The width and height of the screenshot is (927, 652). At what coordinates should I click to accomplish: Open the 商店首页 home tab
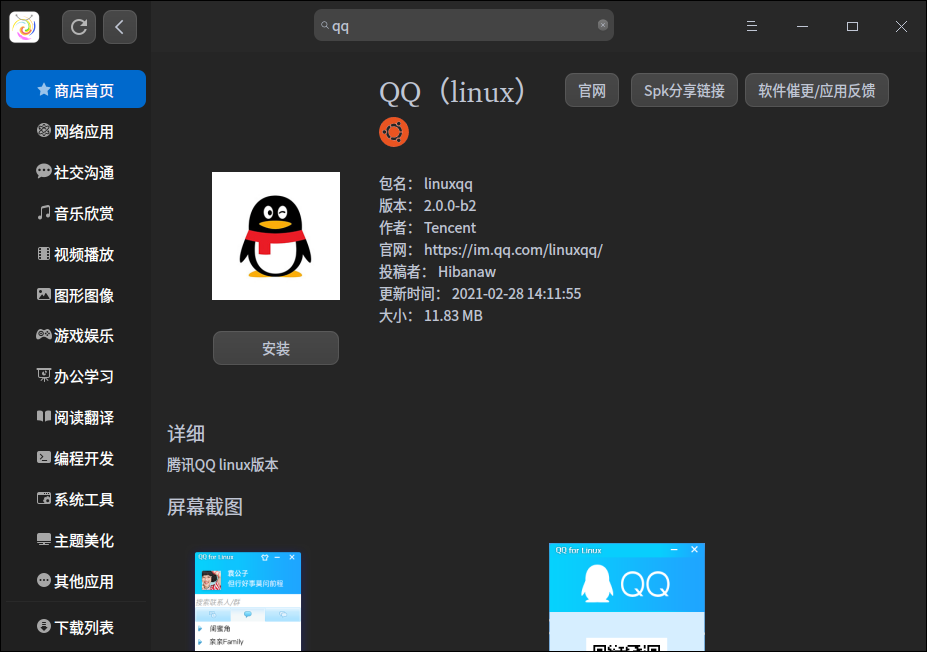point(76,89)
